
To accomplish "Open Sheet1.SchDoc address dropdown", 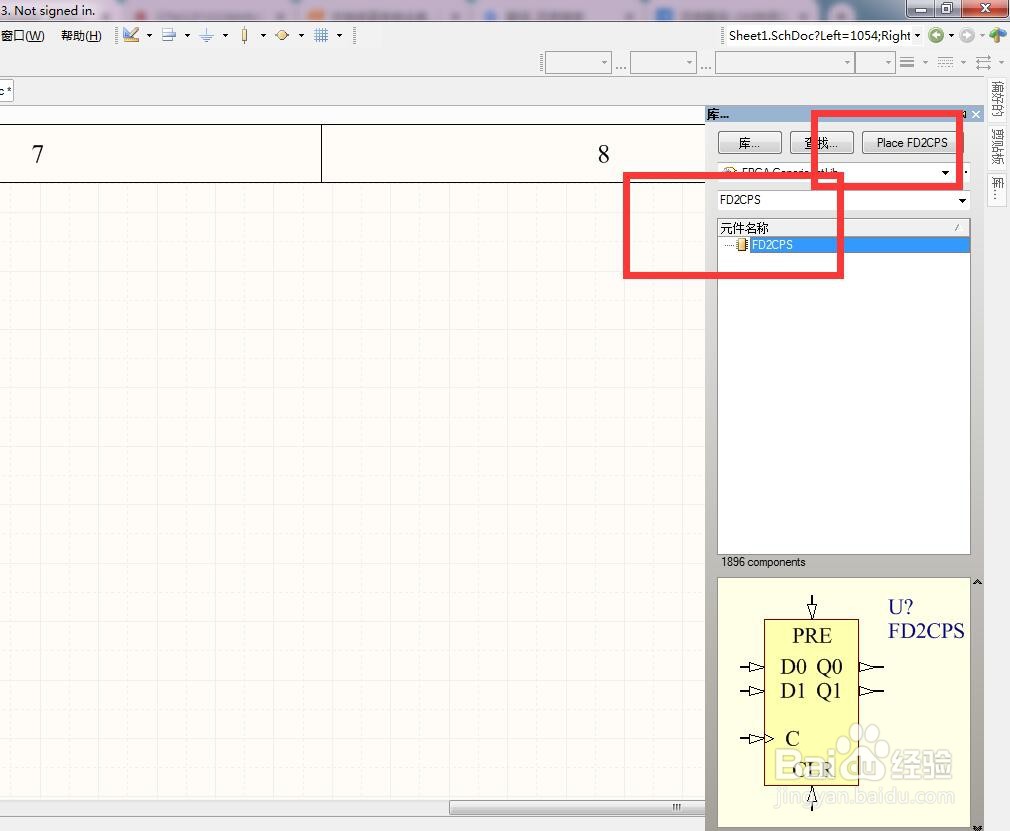I will (x=917, y=35).
